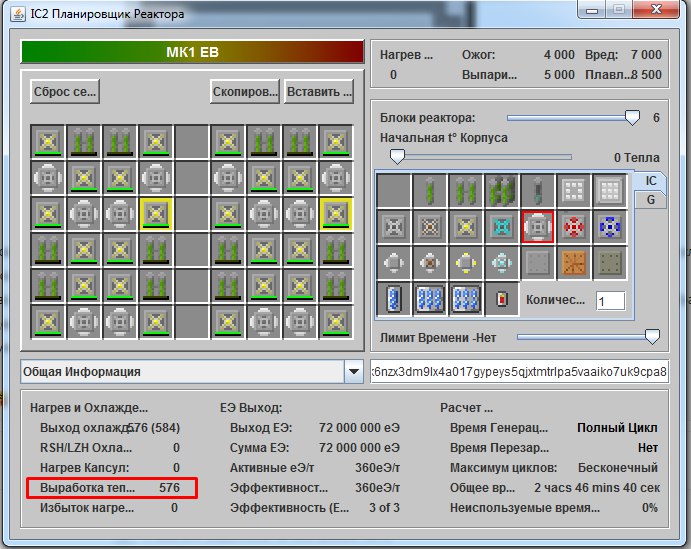
Task: Pick the thick neutron reflector in palette
Action: click(610, 191)
